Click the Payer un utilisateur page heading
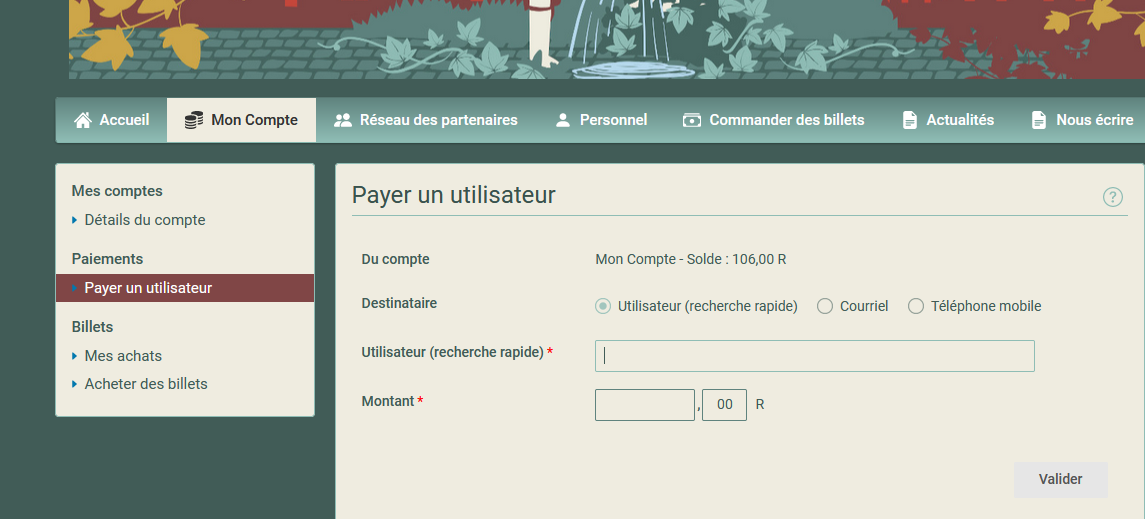This screenshot has width=1145, height=519. (x=453, y=196)
